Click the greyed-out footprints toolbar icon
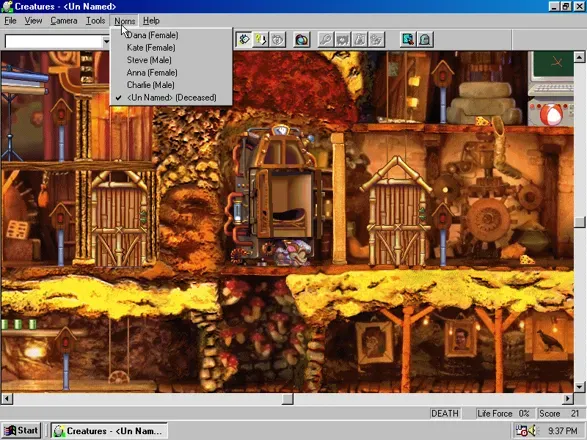 click(376, 39)
